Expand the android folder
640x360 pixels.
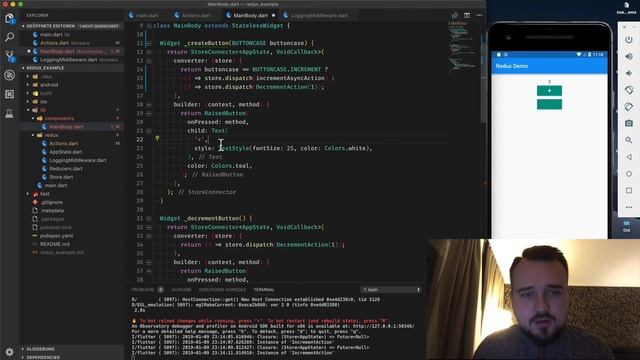click(28, 85)
